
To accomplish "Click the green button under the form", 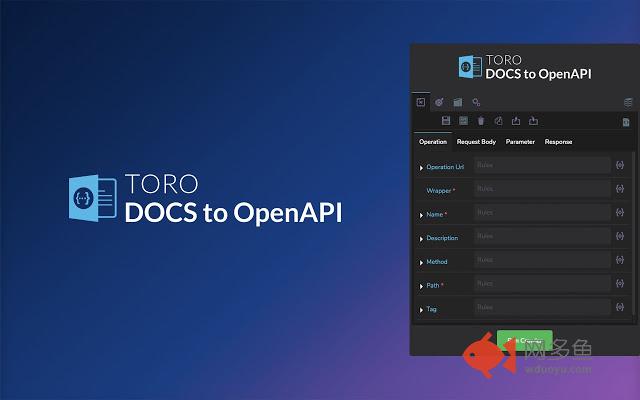I will coord(524,340).
